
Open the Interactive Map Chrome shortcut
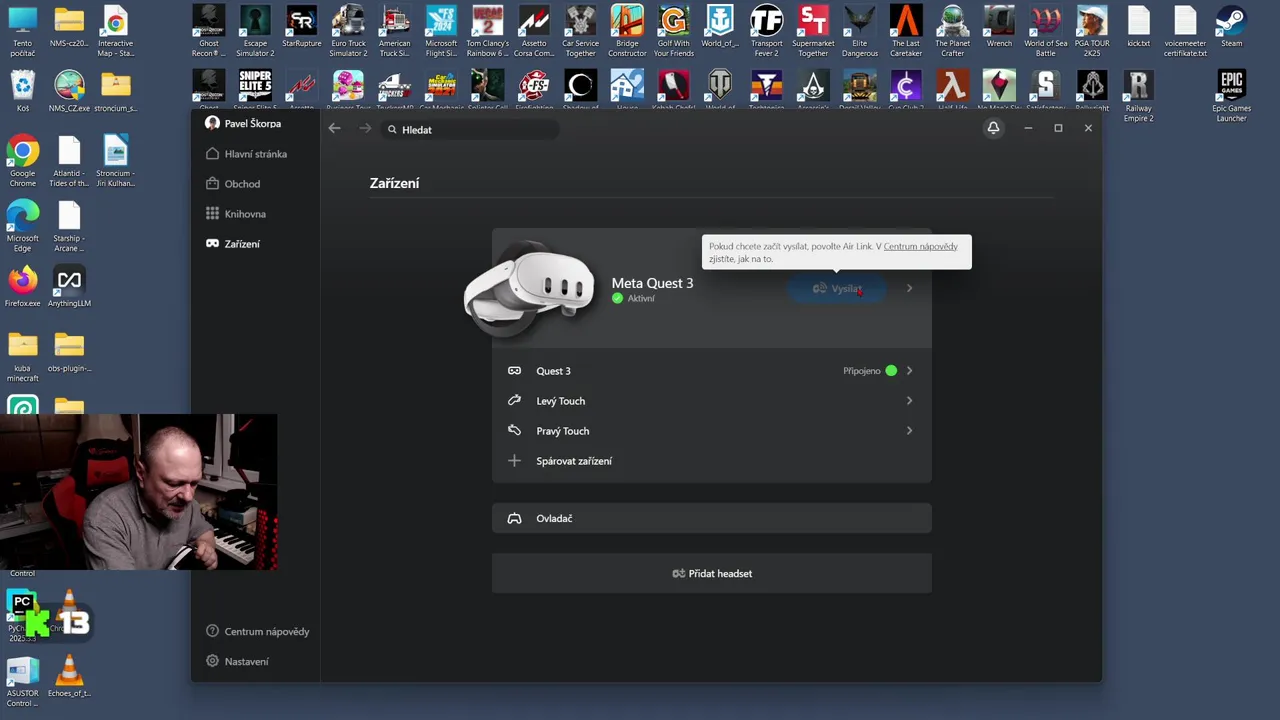pos(115,30)
